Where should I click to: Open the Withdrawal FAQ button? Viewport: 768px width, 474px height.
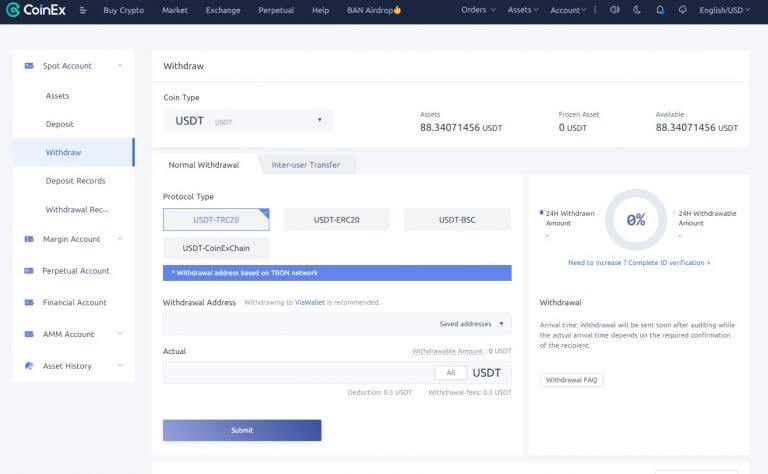pos(571,380)
